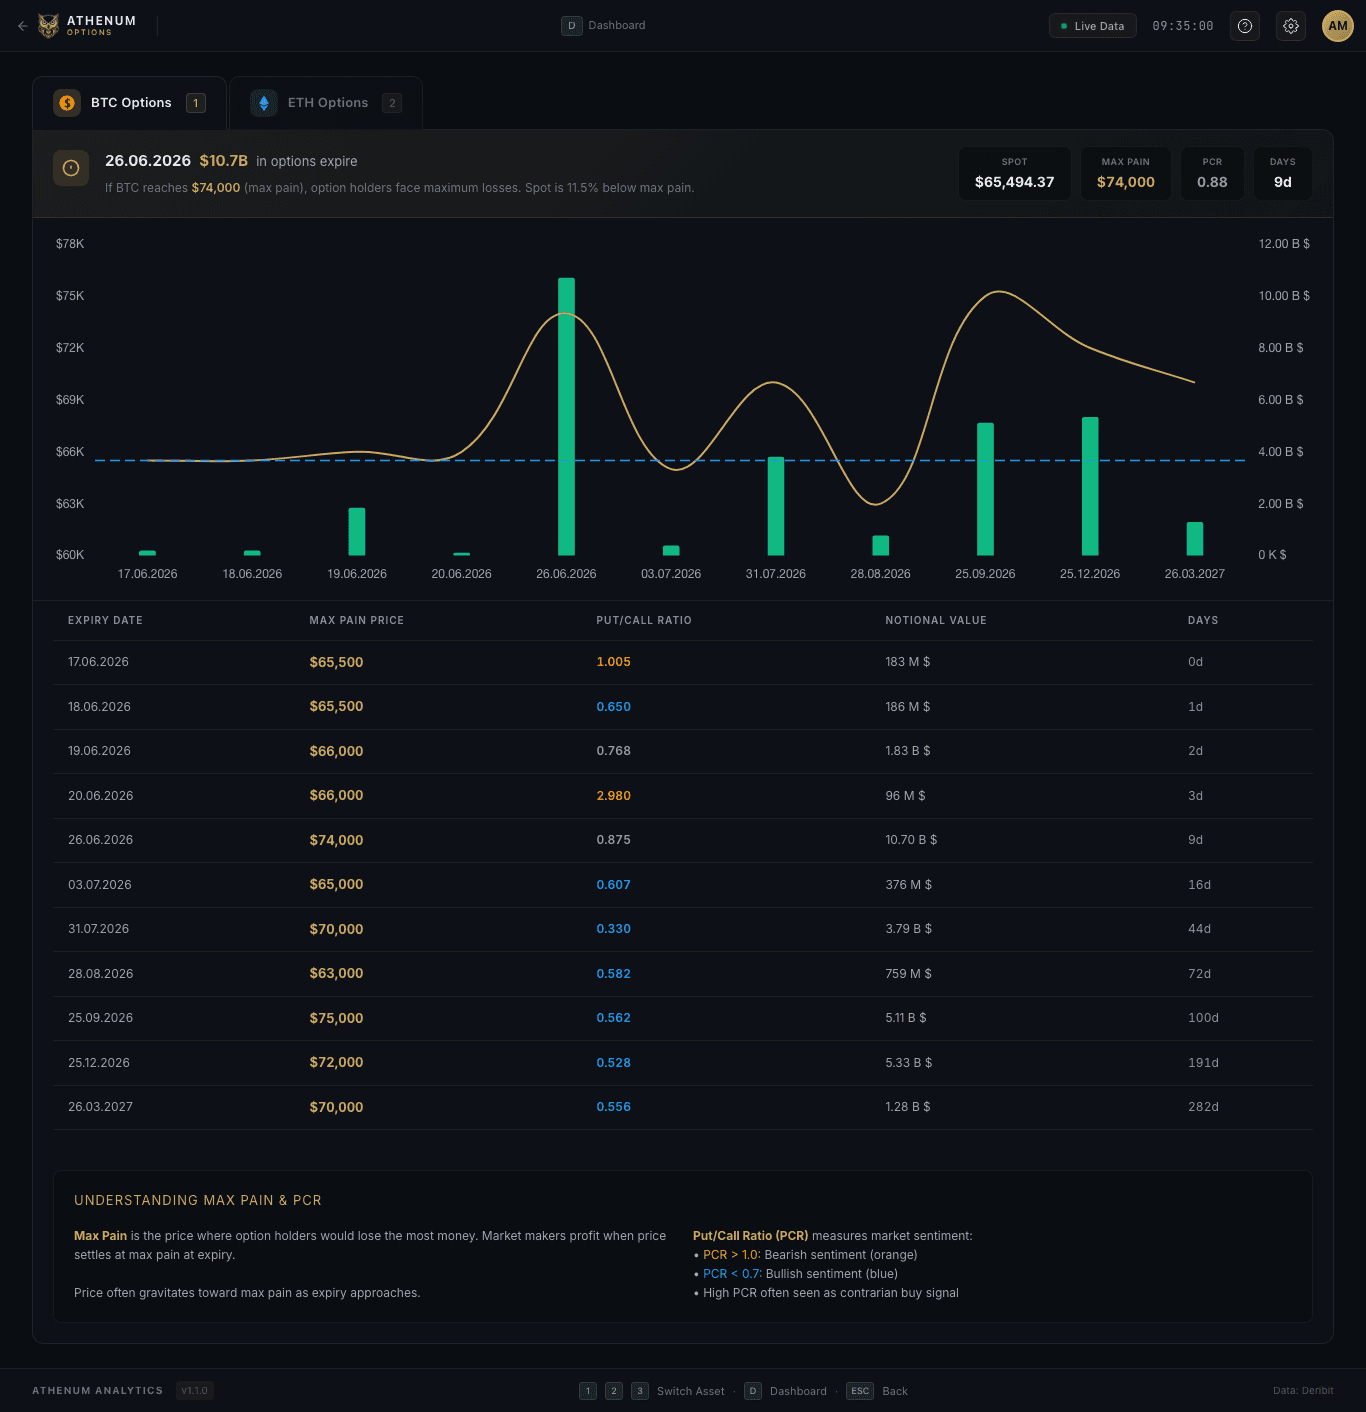Screen dimensions: 1366x1412
Task: Click the 26.06.2026 tallest green bar
Action: [x=566, y=416]
